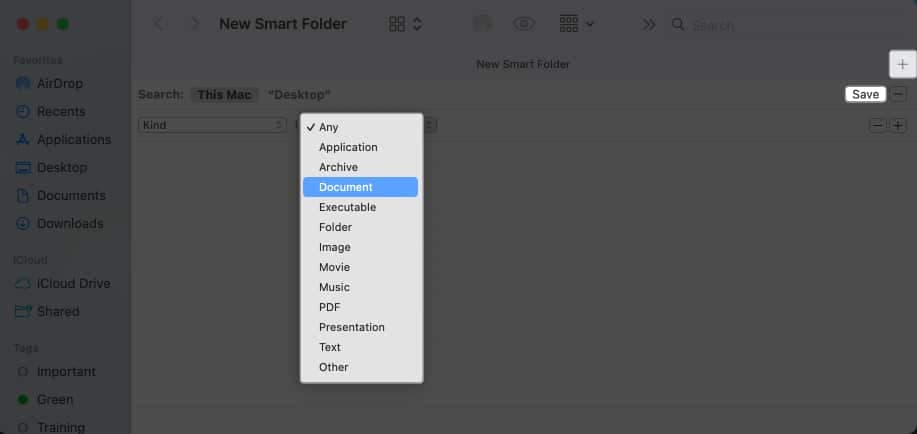Click the Finder back arrow
Image resolution: width=917 pixels, height=434 pixels.
158,24
